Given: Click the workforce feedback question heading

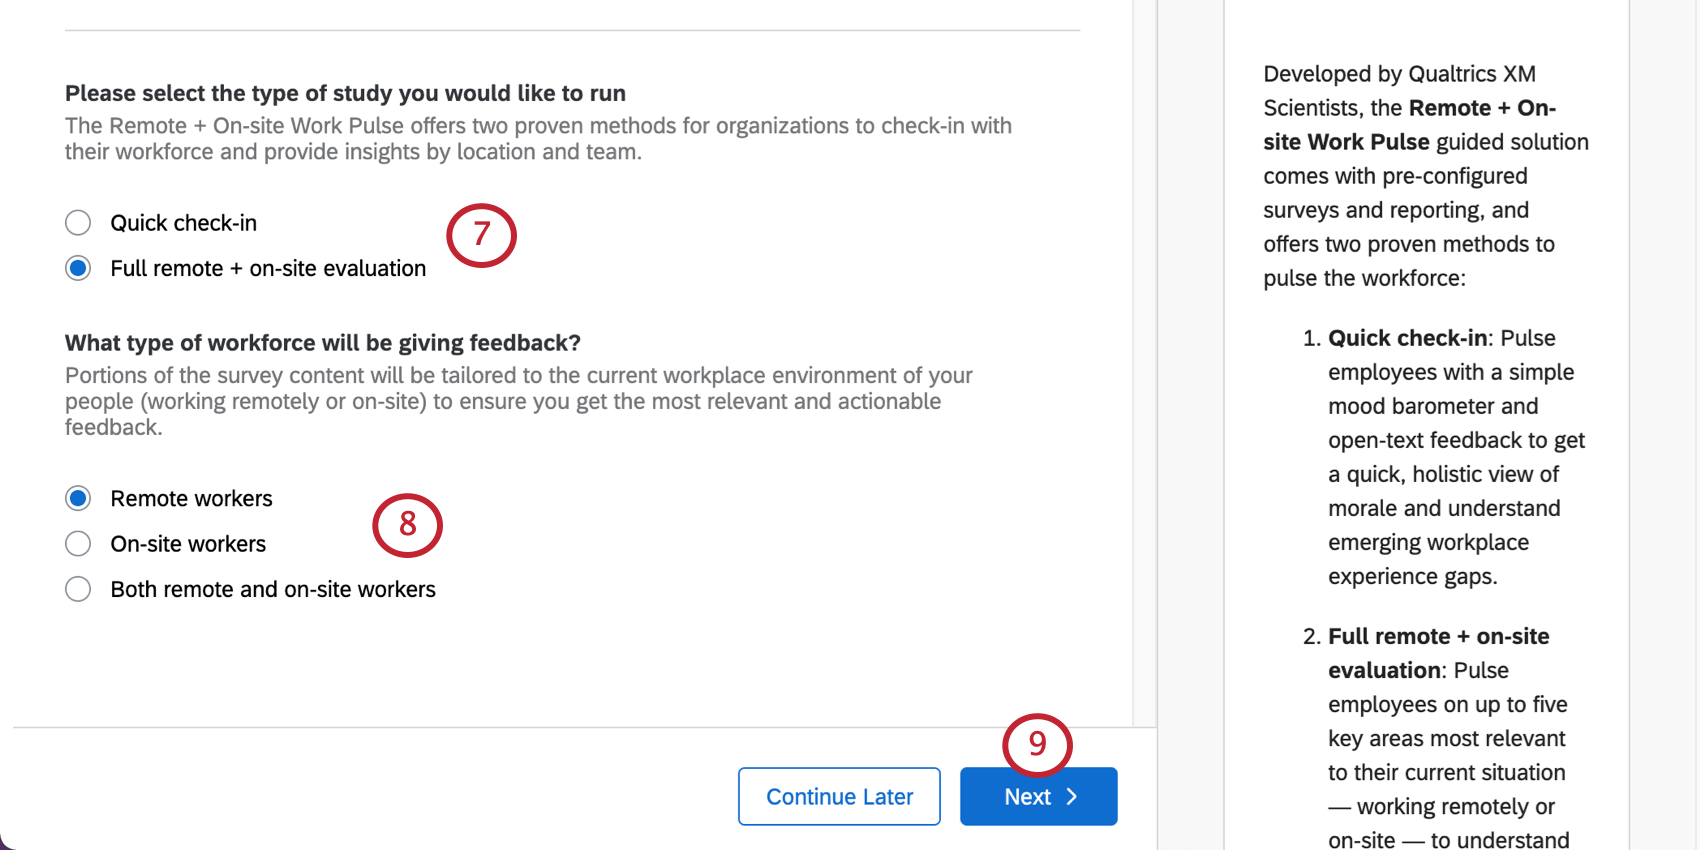Looking at the screenshot, I should coord(322,342).
